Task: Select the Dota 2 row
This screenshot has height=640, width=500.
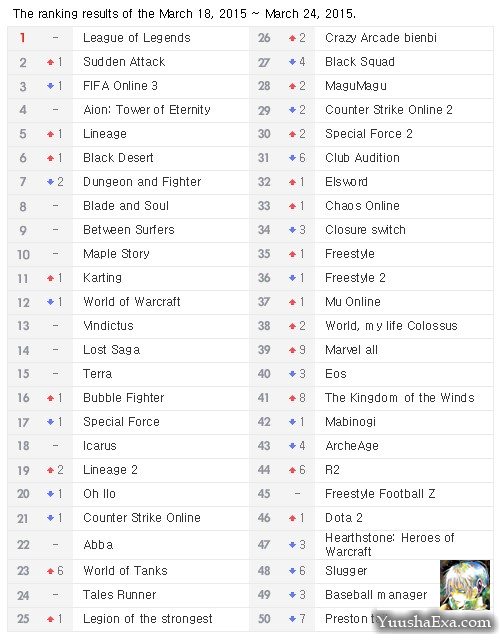Action: (x=371, y=518)
